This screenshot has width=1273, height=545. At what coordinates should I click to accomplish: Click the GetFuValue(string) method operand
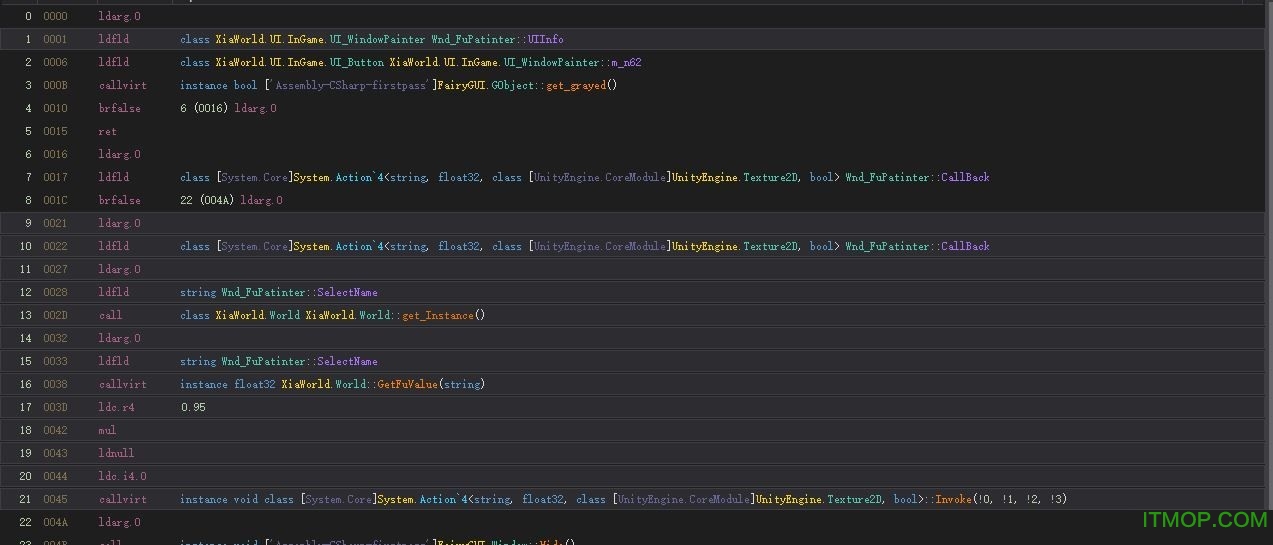click(x=430, y=384)
